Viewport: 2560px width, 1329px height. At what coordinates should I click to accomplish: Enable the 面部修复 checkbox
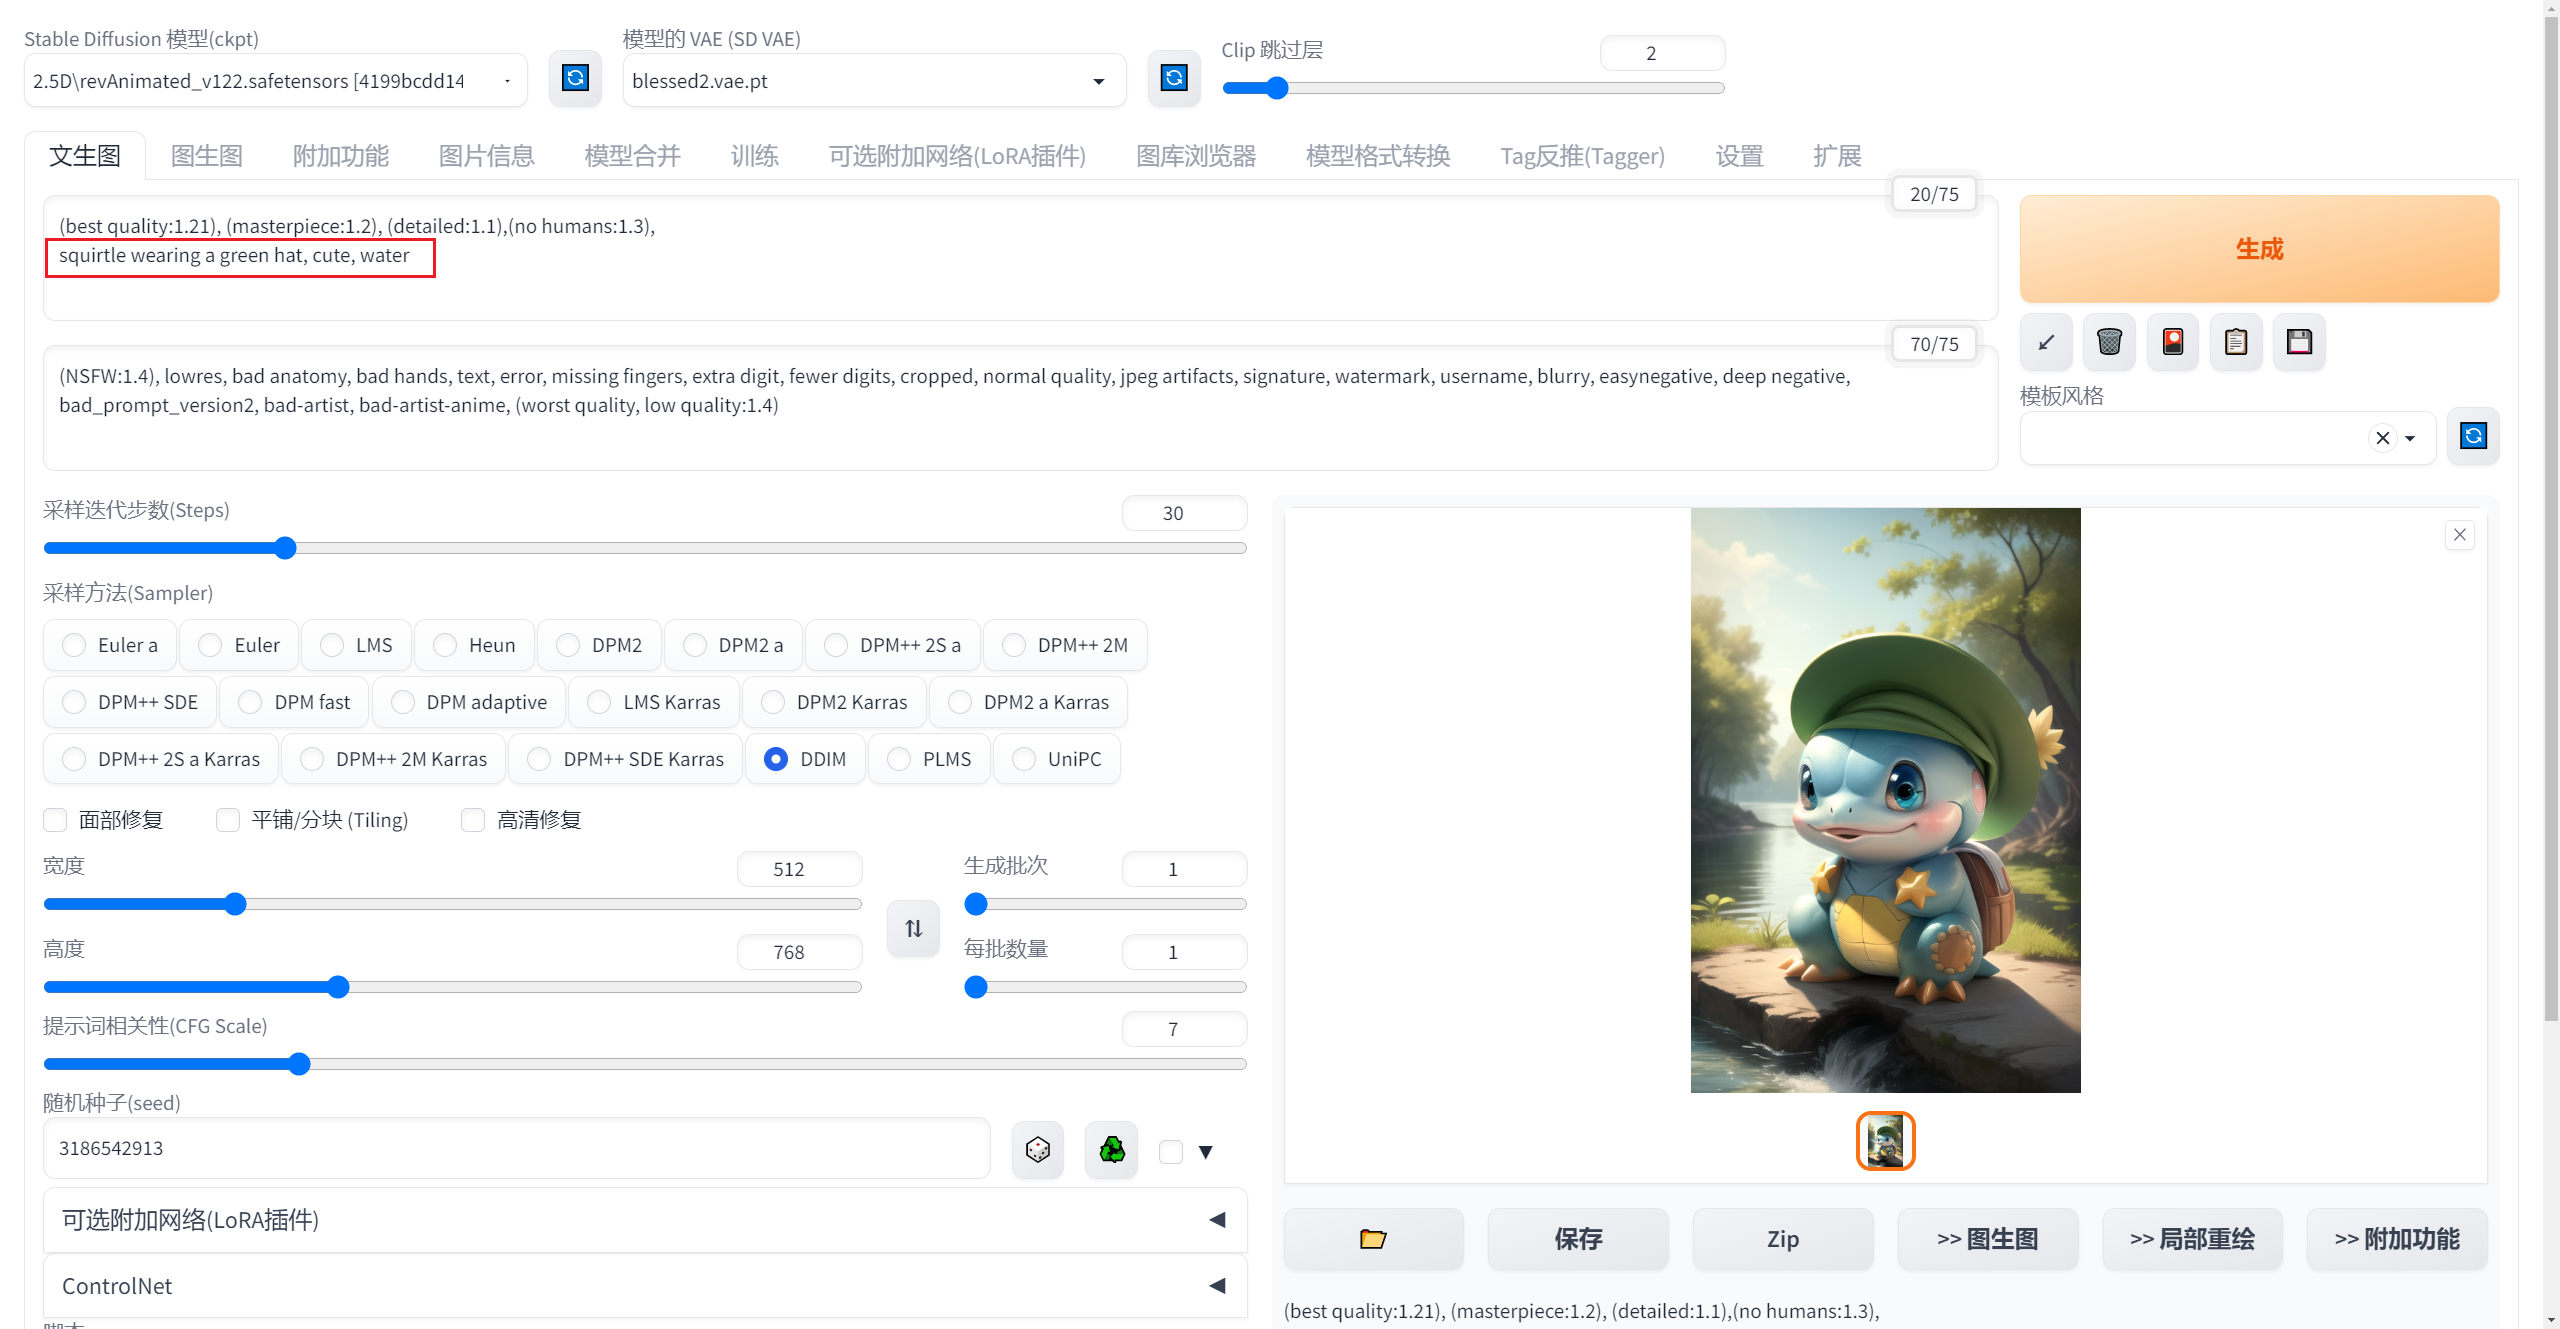tap(56, 820)
